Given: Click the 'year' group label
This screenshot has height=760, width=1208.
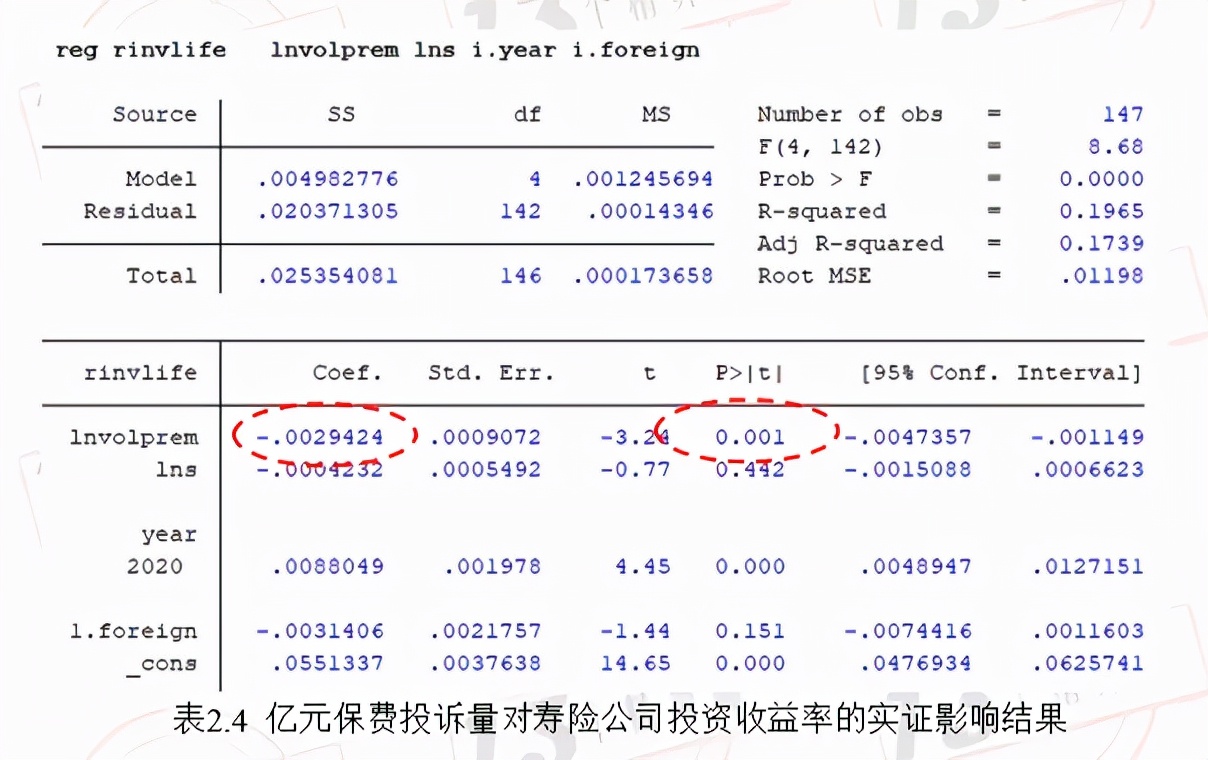Looking at the screenshot, I should 169,534.
